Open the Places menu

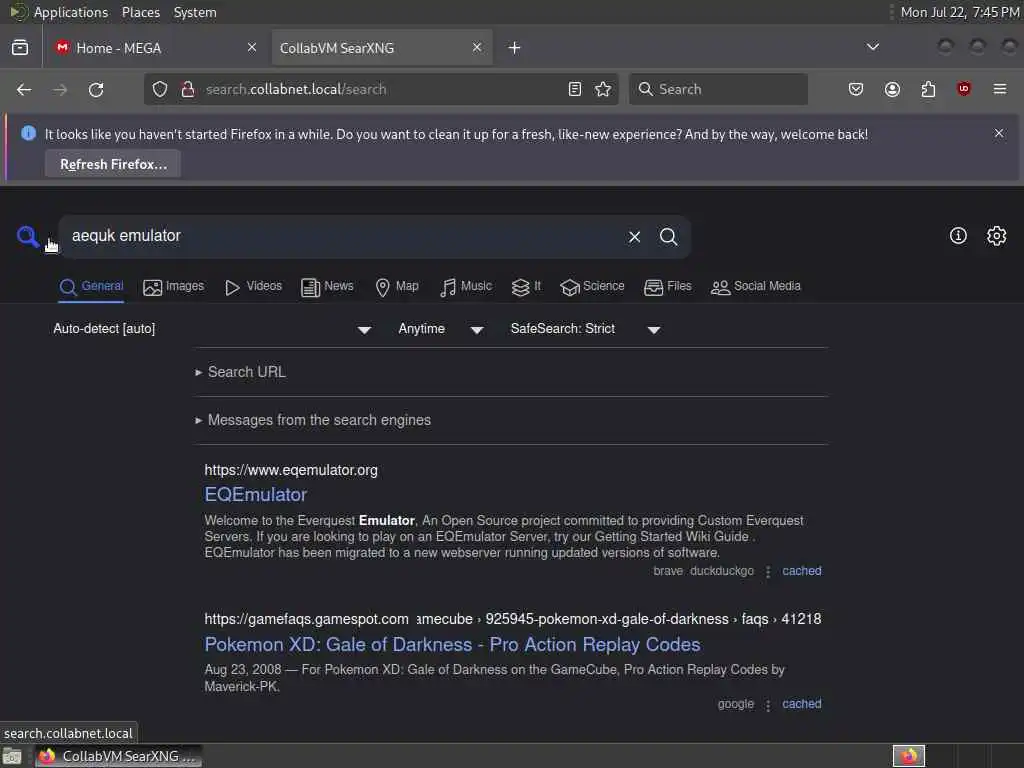(x=141, y=12)
